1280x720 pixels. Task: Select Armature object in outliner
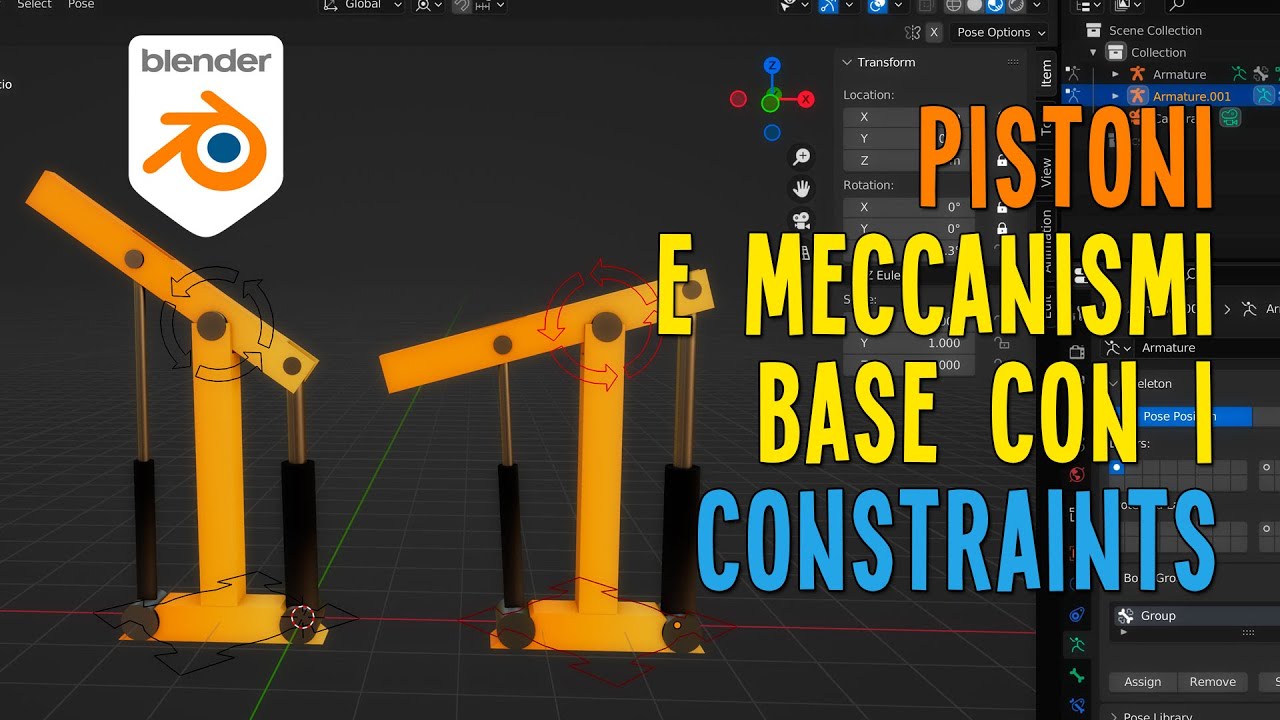coord(1179,74)
